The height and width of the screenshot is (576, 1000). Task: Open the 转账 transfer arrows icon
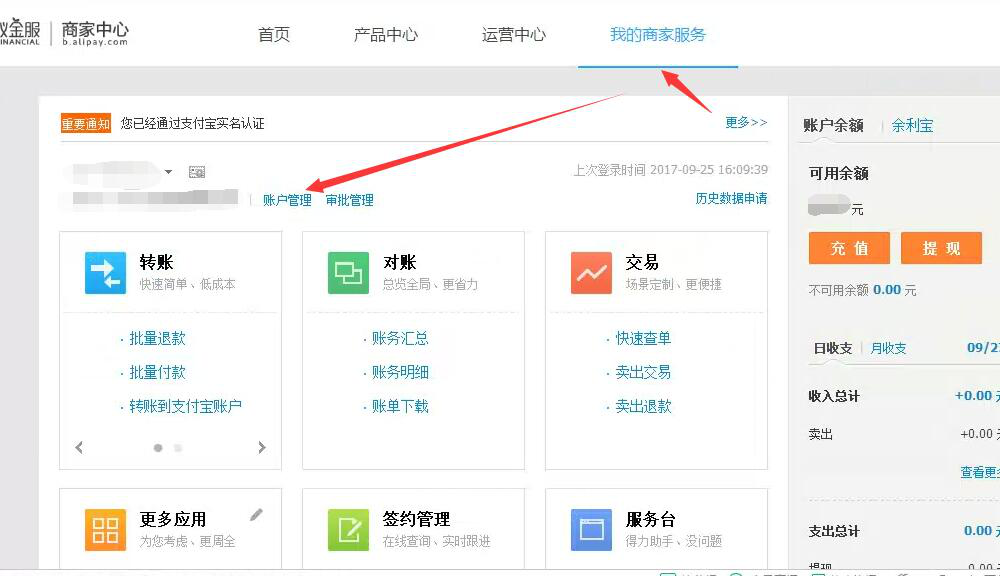coord(105,273)
